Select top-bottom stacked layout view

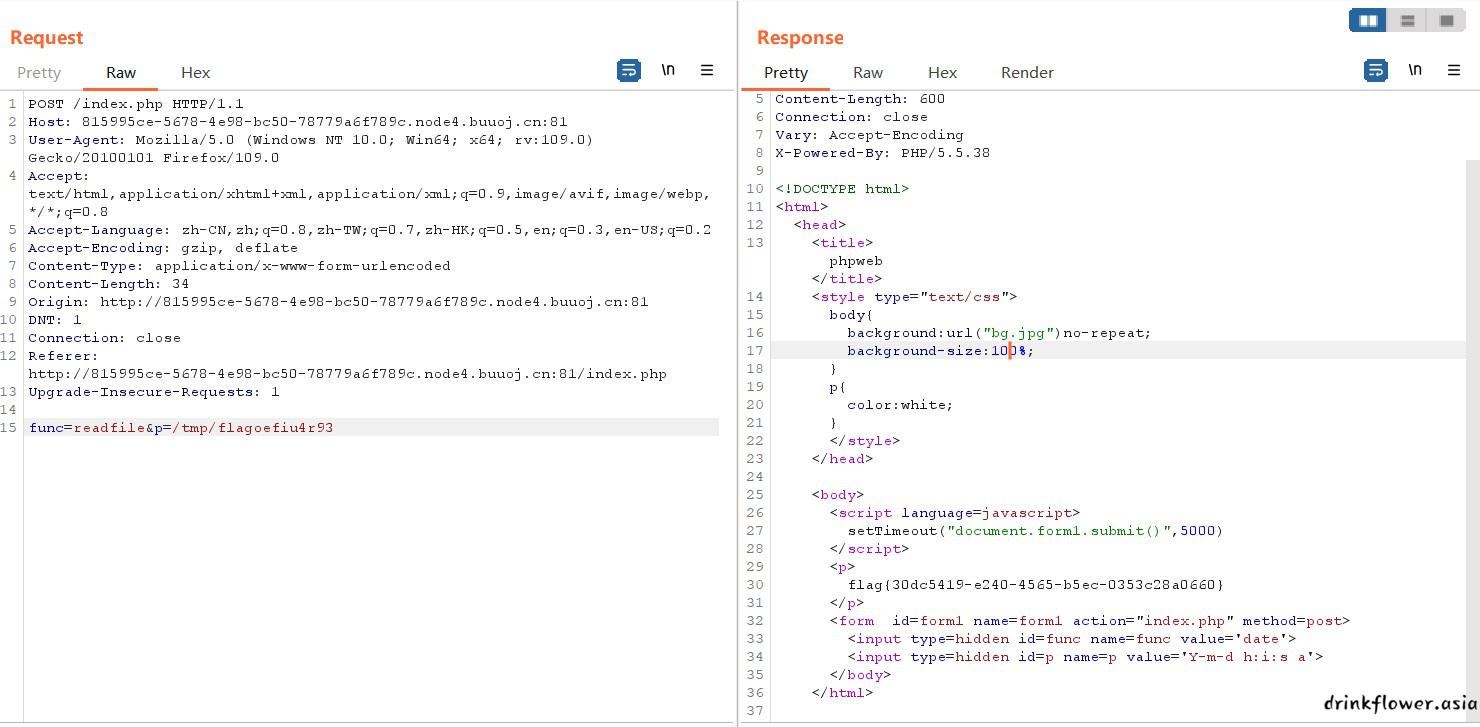pyautogui.click(x=1407, y=20)
